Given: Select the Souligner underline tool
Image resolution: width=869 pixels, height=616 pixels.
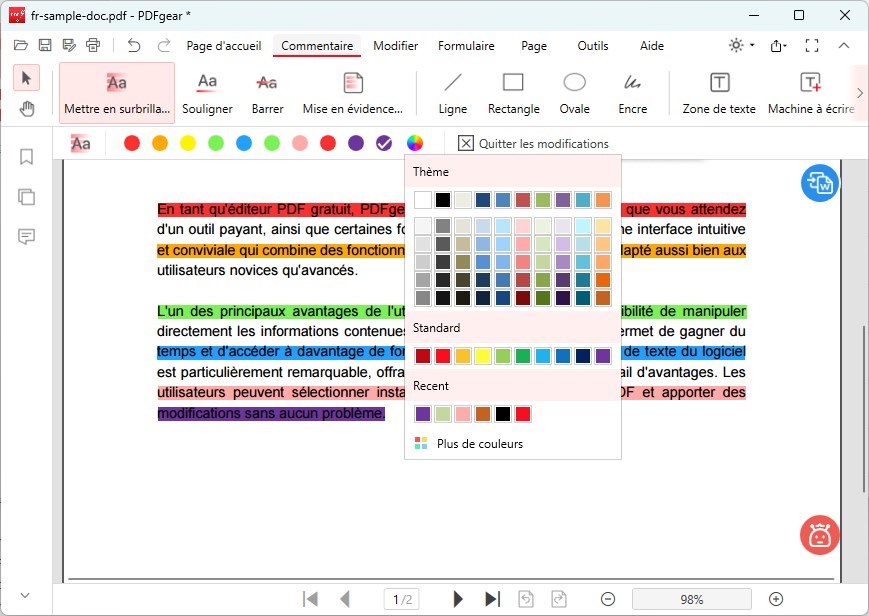Looking at the screenshot, I should pyautogui.click(x=207, y=93).
